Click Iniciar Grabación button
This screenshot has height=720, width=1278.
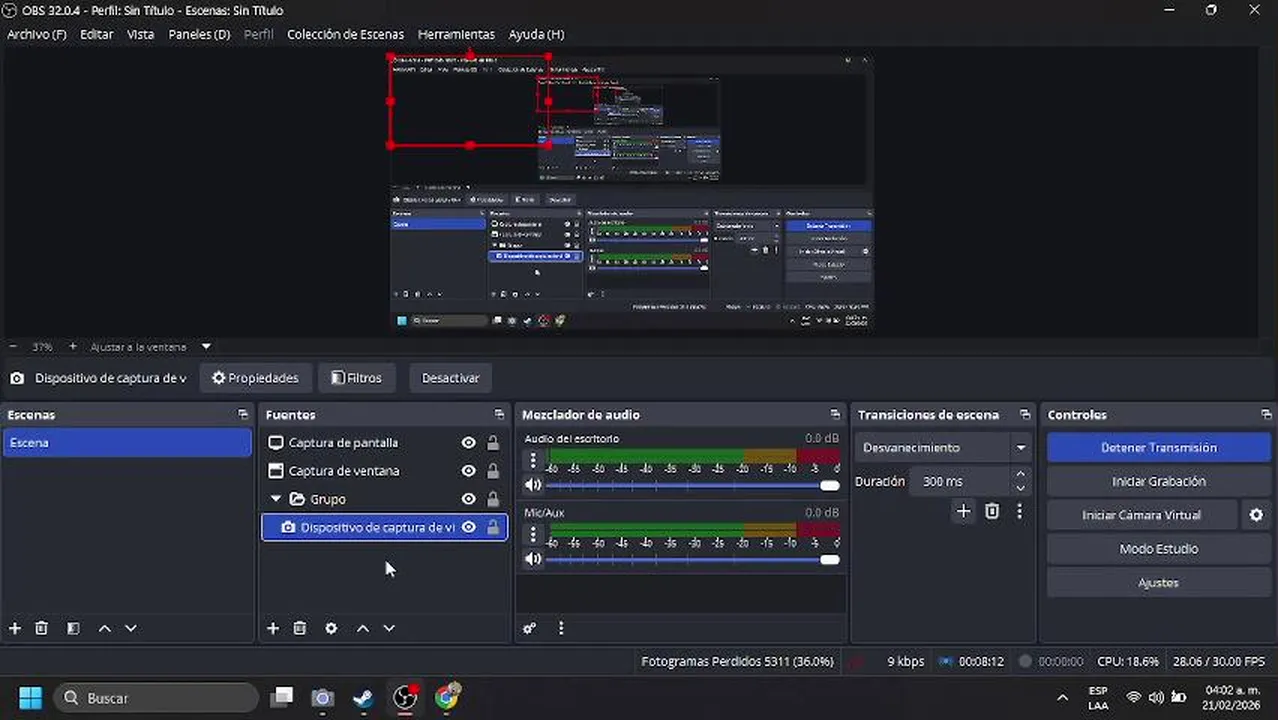pos(1158,481)
